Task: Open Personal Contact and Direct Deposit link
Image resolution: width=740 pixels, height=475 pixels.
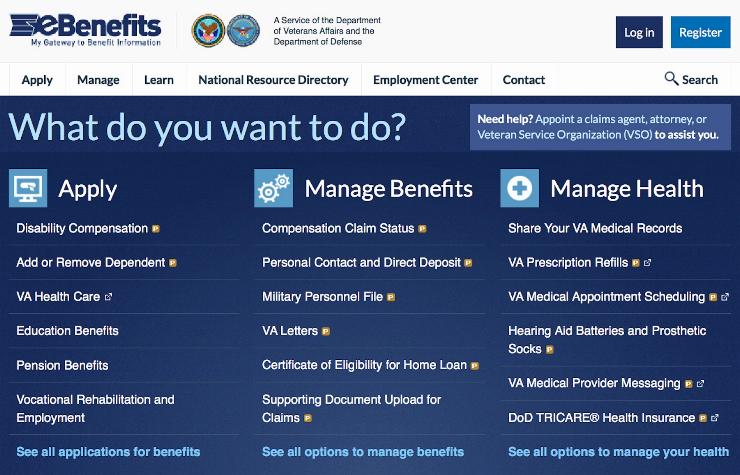Action: point(361,263)
